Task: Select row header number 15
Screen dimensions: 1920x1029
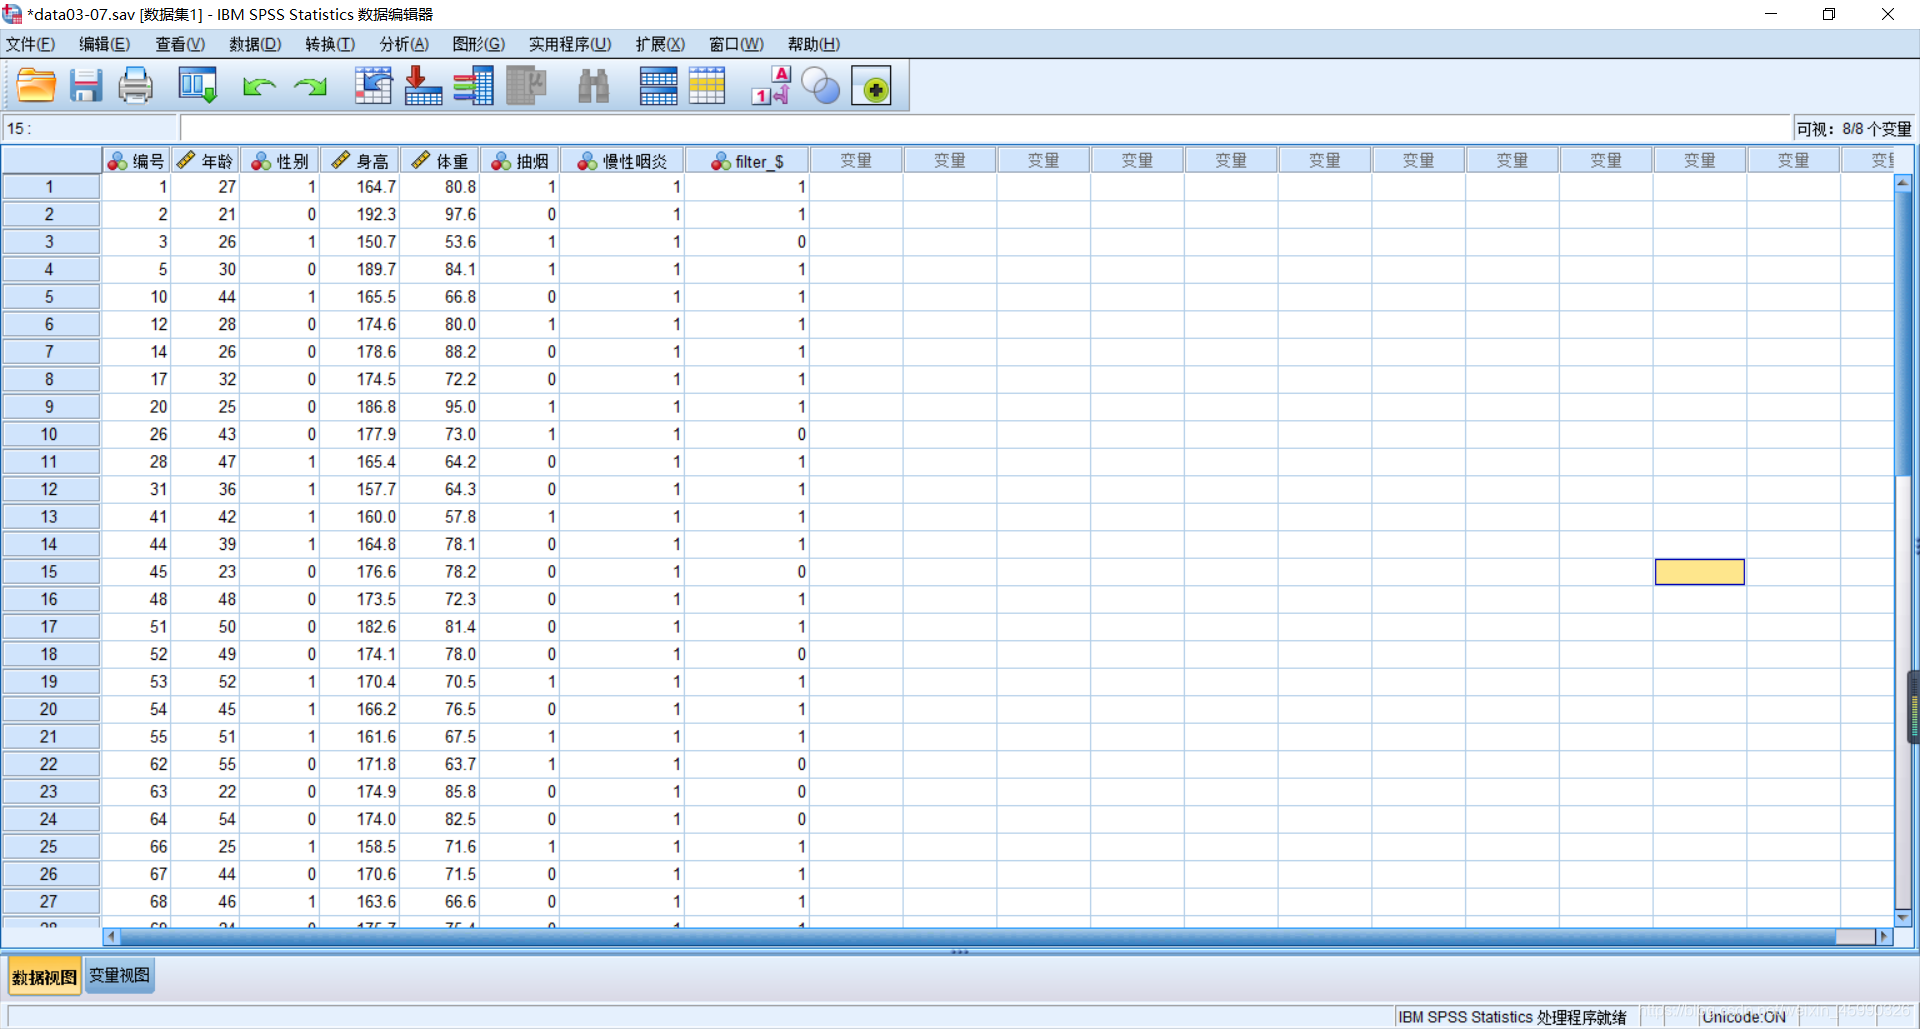Action: click(50, 572)
